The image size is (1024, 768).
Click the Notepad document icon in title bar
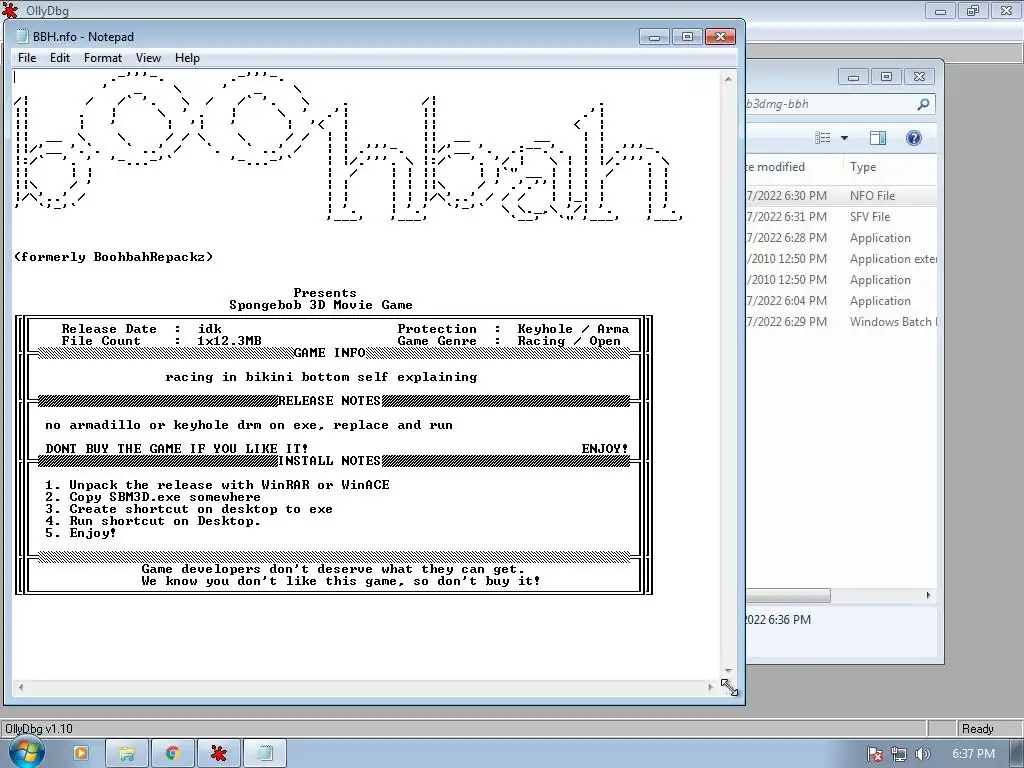pyautogui.click(x=22, y=37)
